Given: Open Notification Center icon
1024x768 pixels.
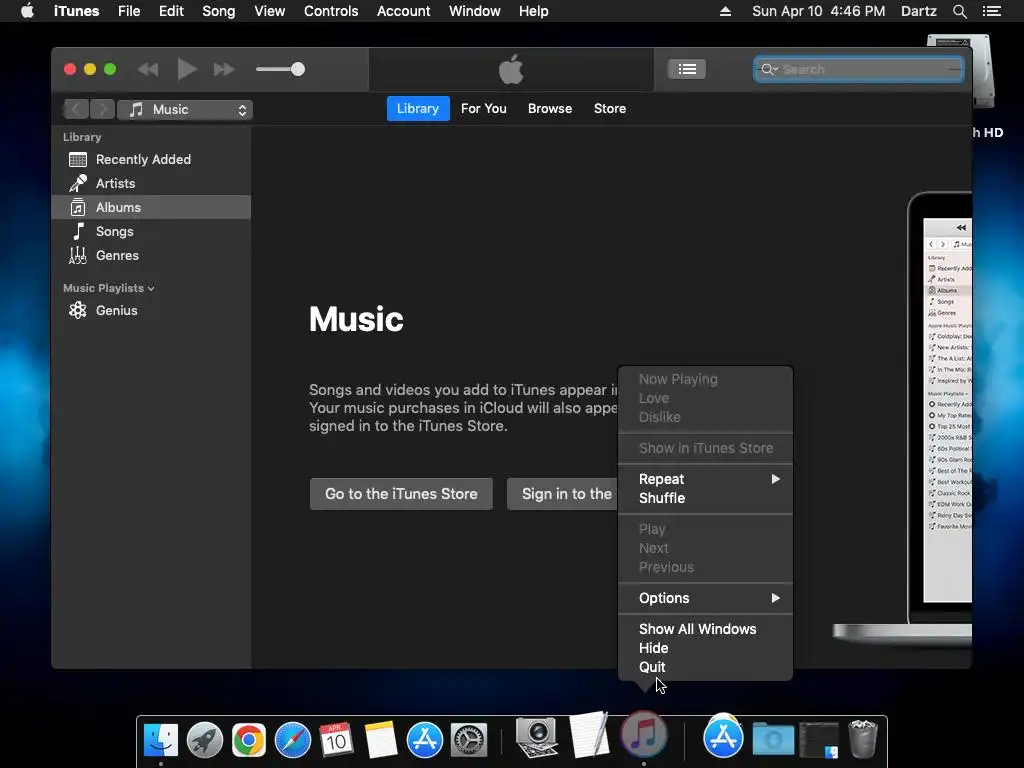Looking at the screenshot, I should 991,11.
